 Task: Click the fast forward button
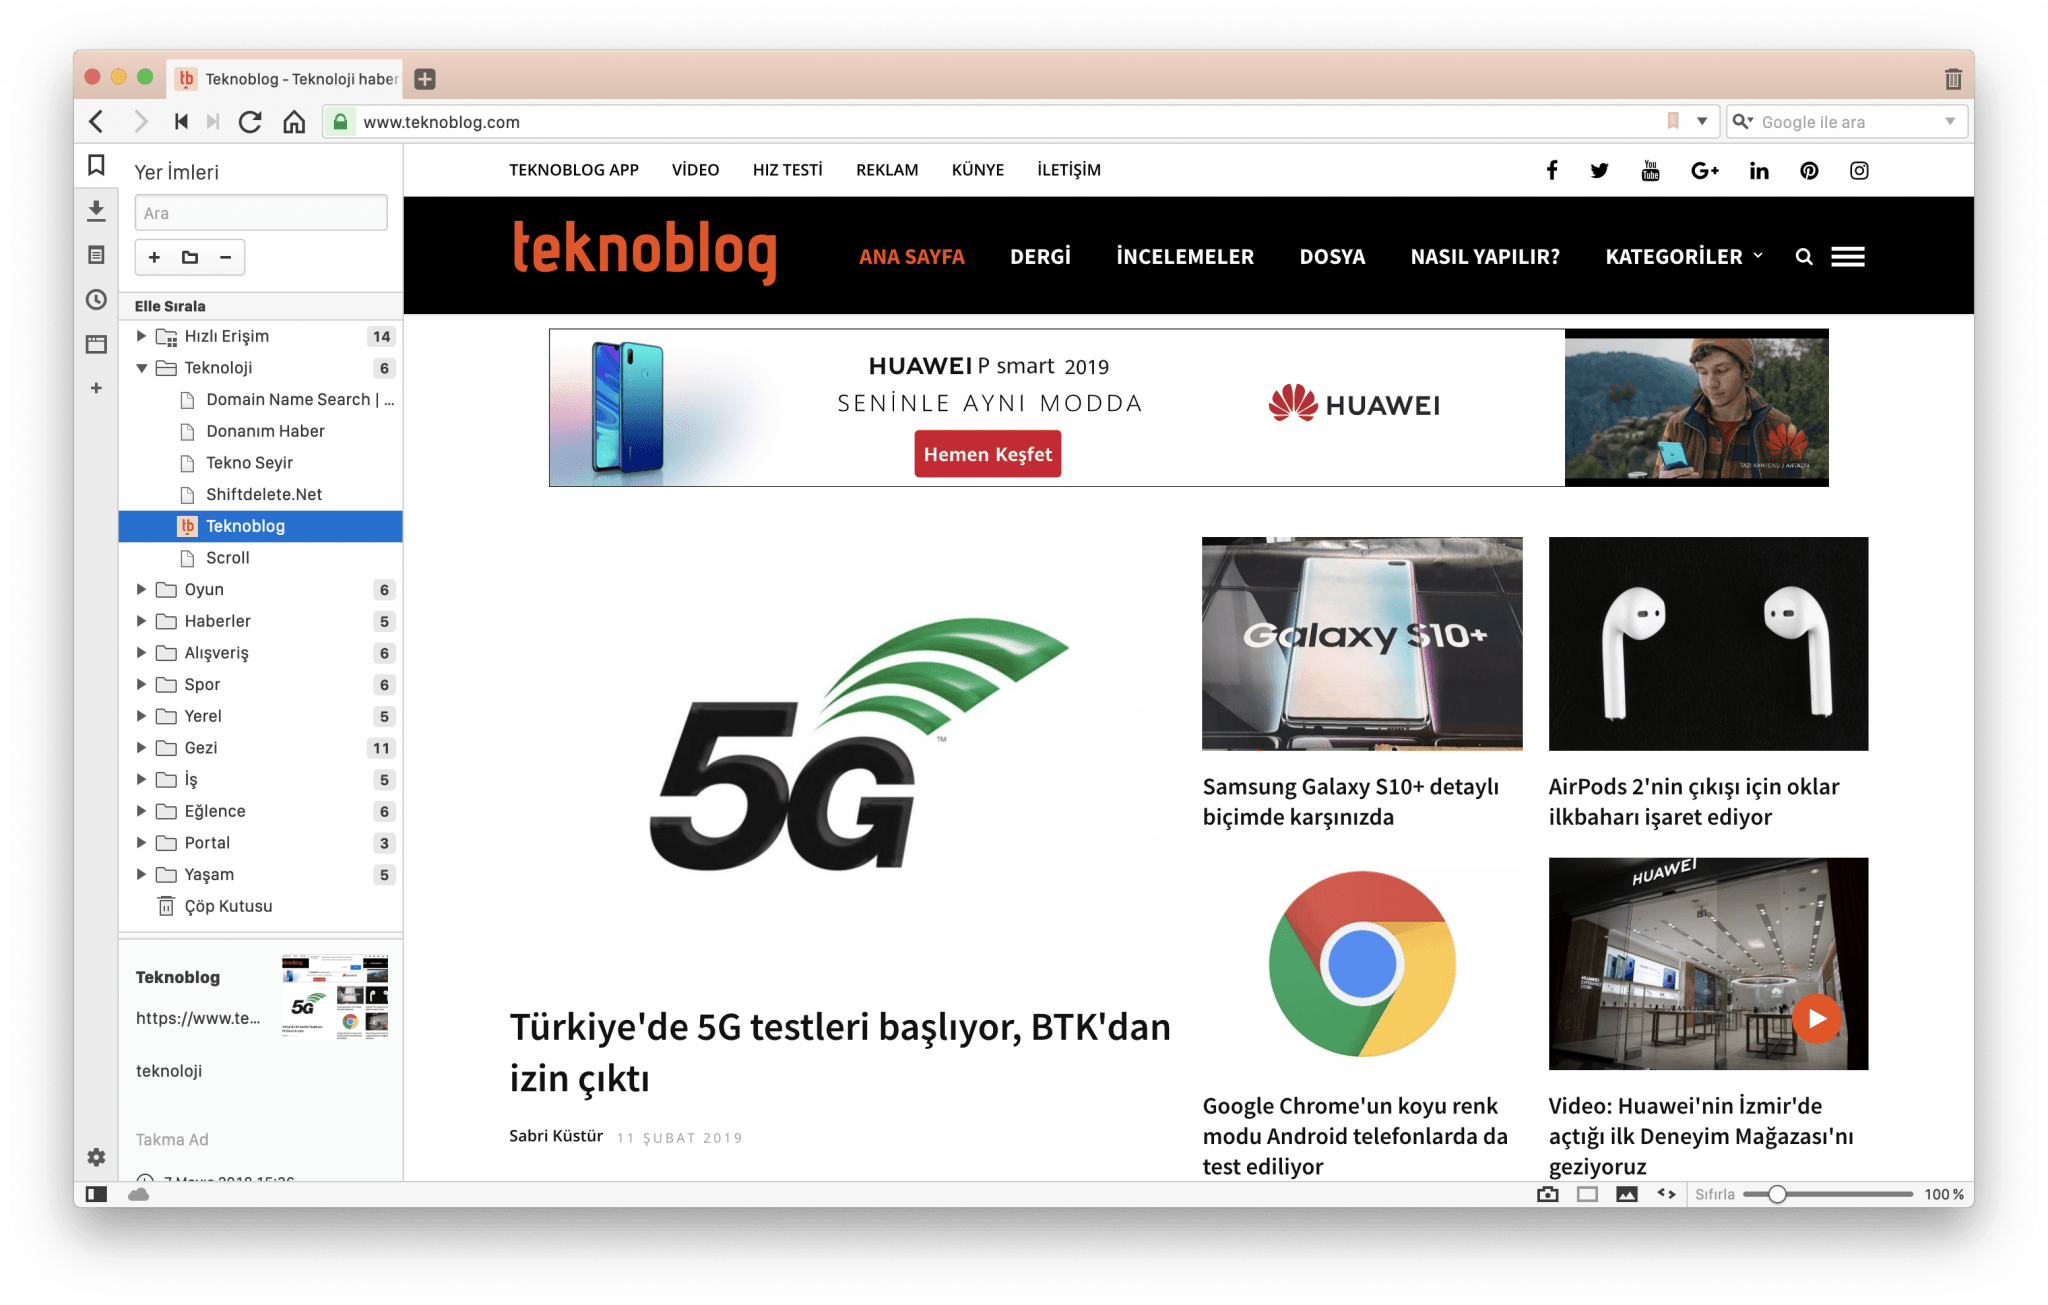coord(213,122)
